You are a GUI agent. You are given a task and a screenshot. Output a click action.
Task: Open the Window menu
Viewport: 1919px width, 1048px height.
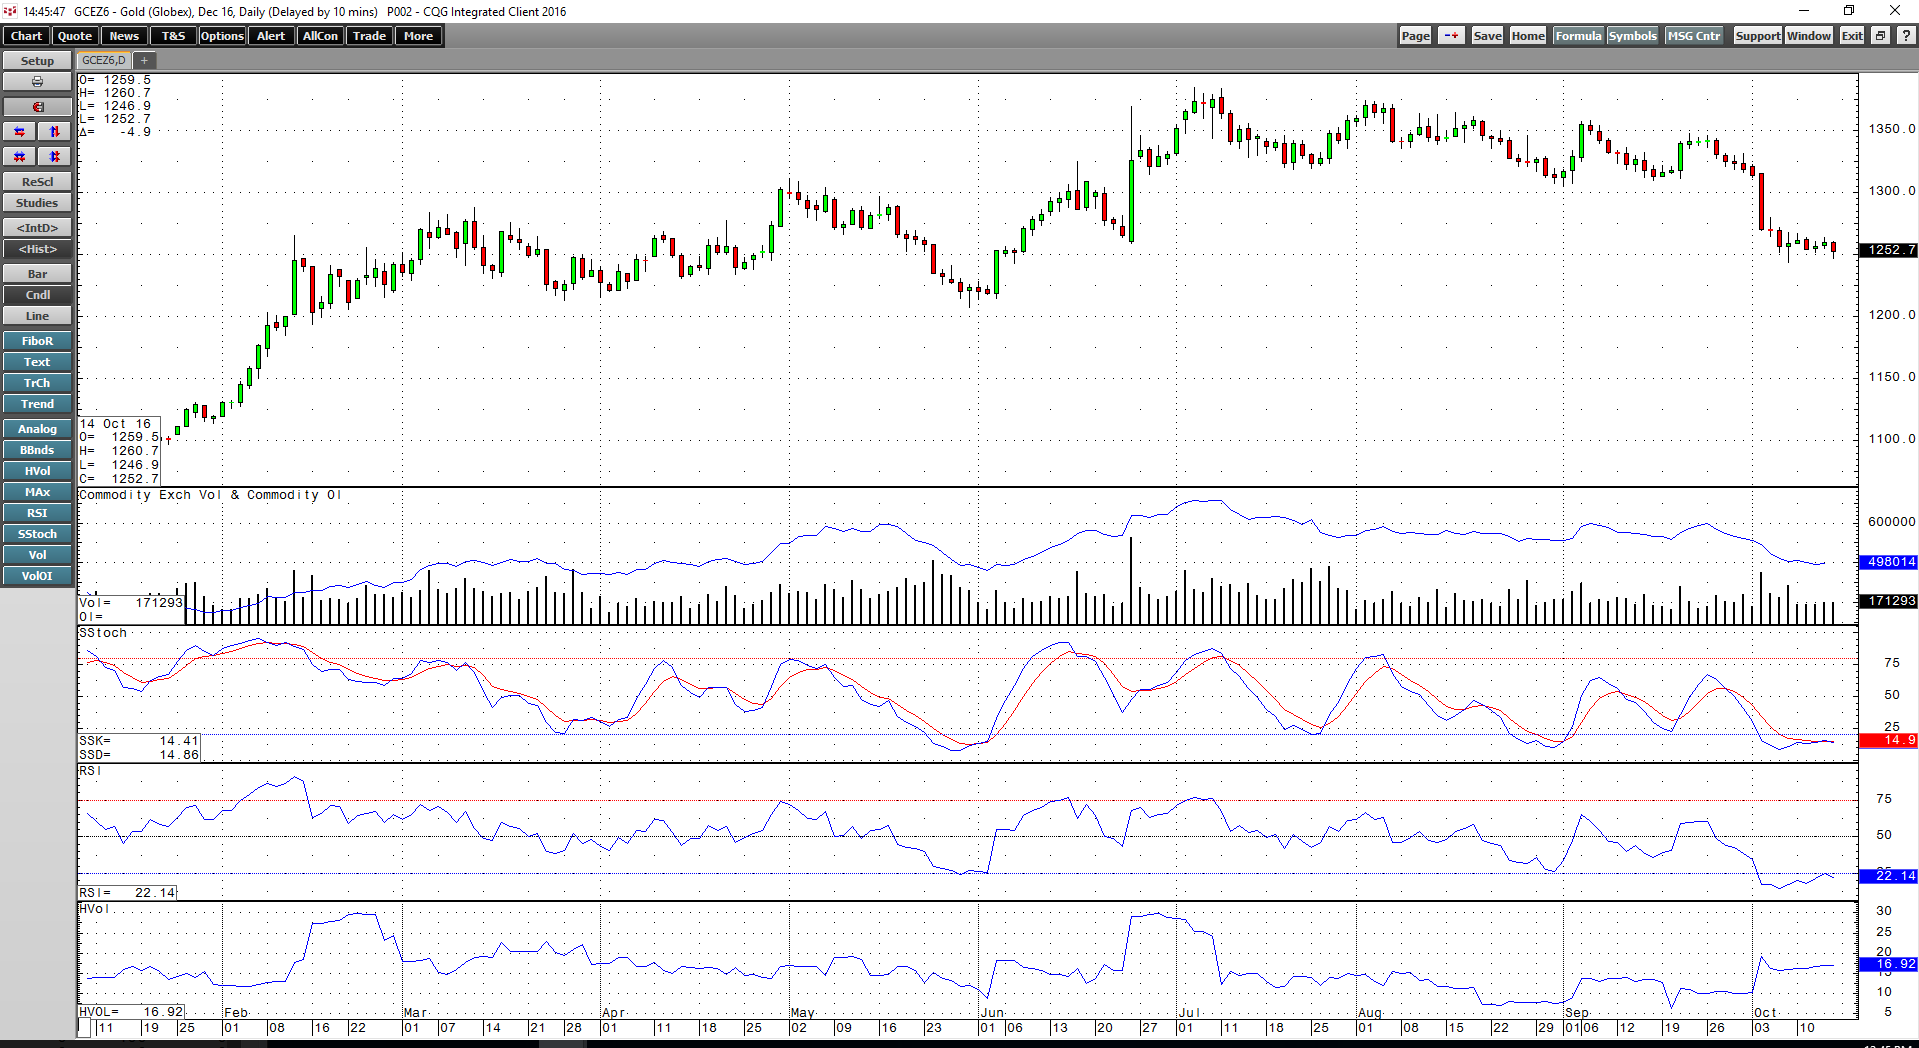click(1809, 36)
